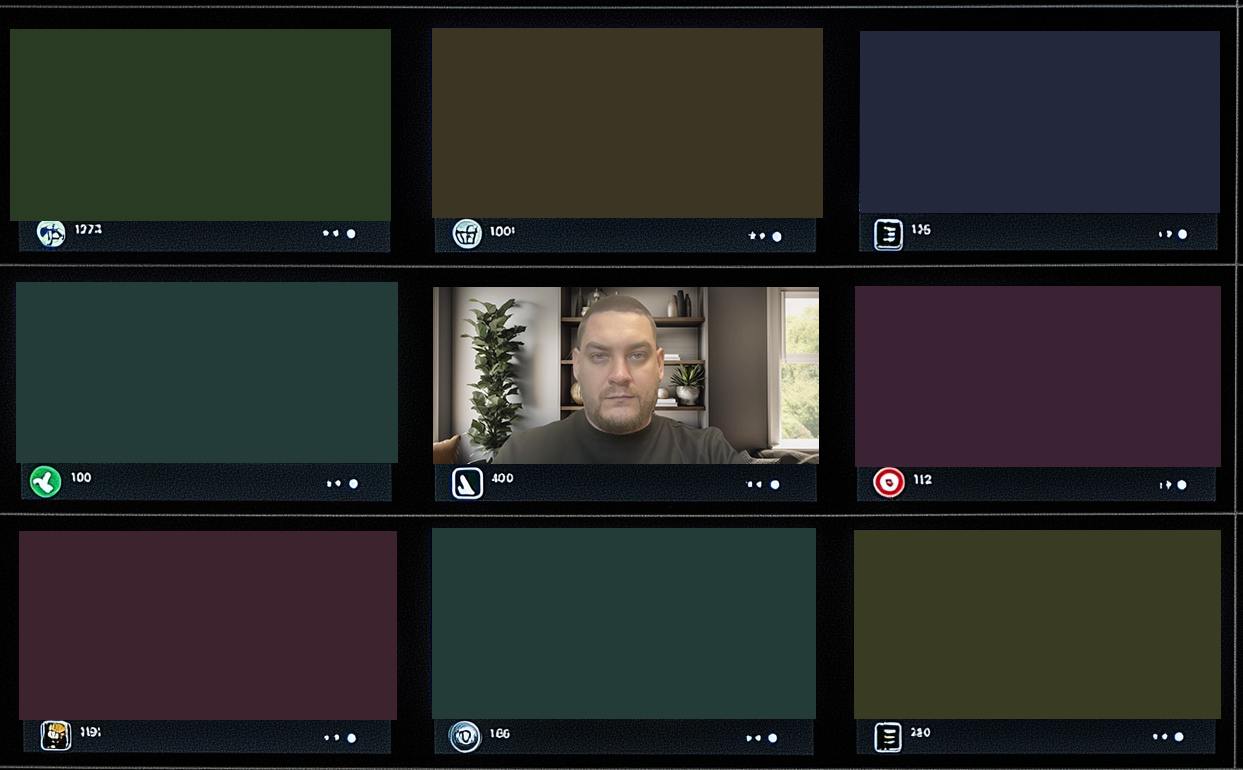
Task: Open options dots on the top-middle brown tile
Action: (756, 236)
